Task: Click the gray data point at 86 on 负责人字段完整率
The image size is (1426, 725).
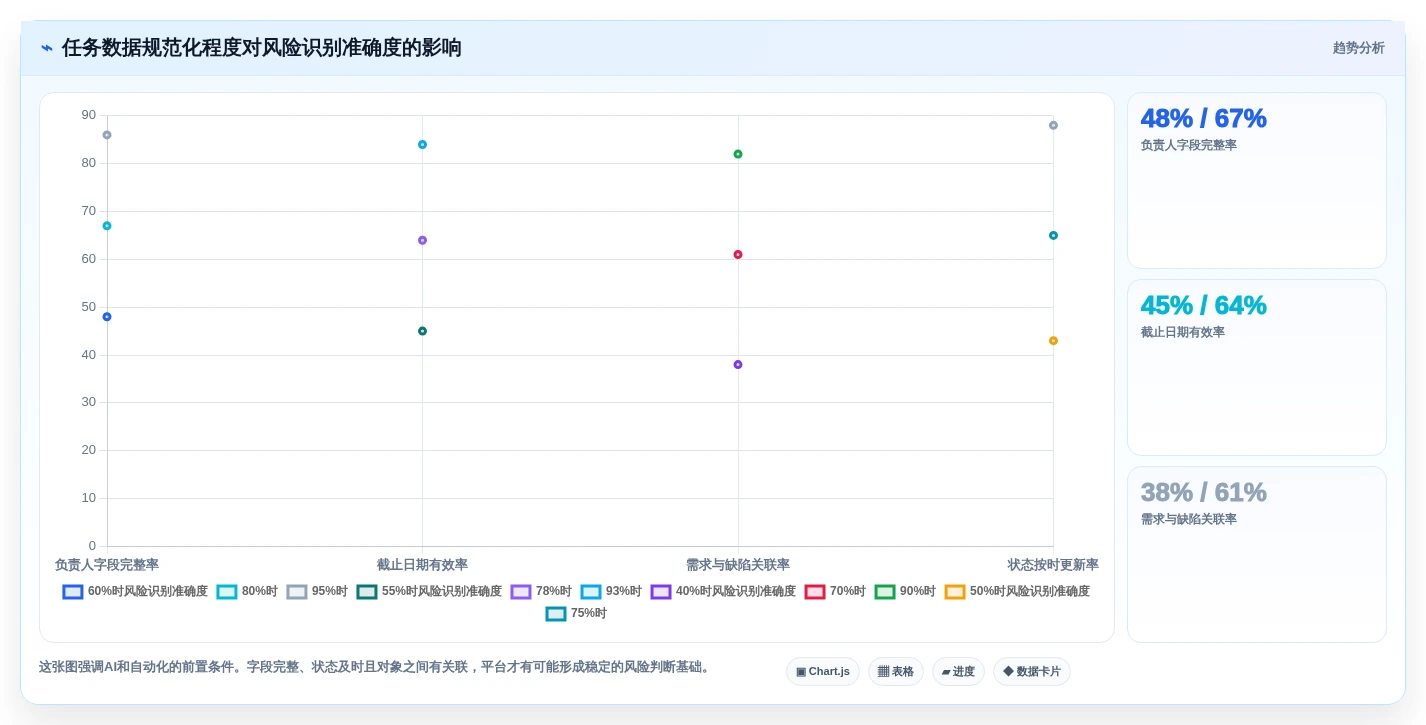Action: point(107,135)
